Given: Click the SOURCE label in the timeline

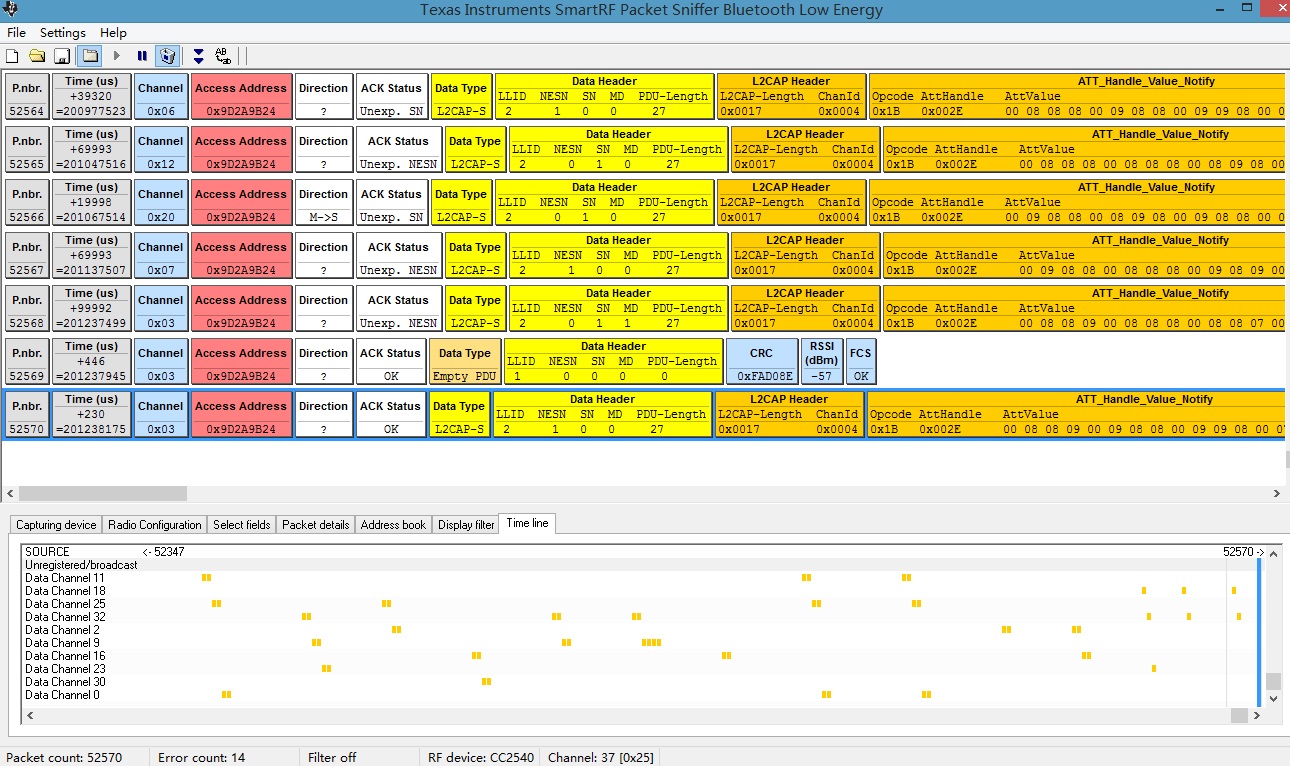Looking at the screenshot, I should point(47,552).
